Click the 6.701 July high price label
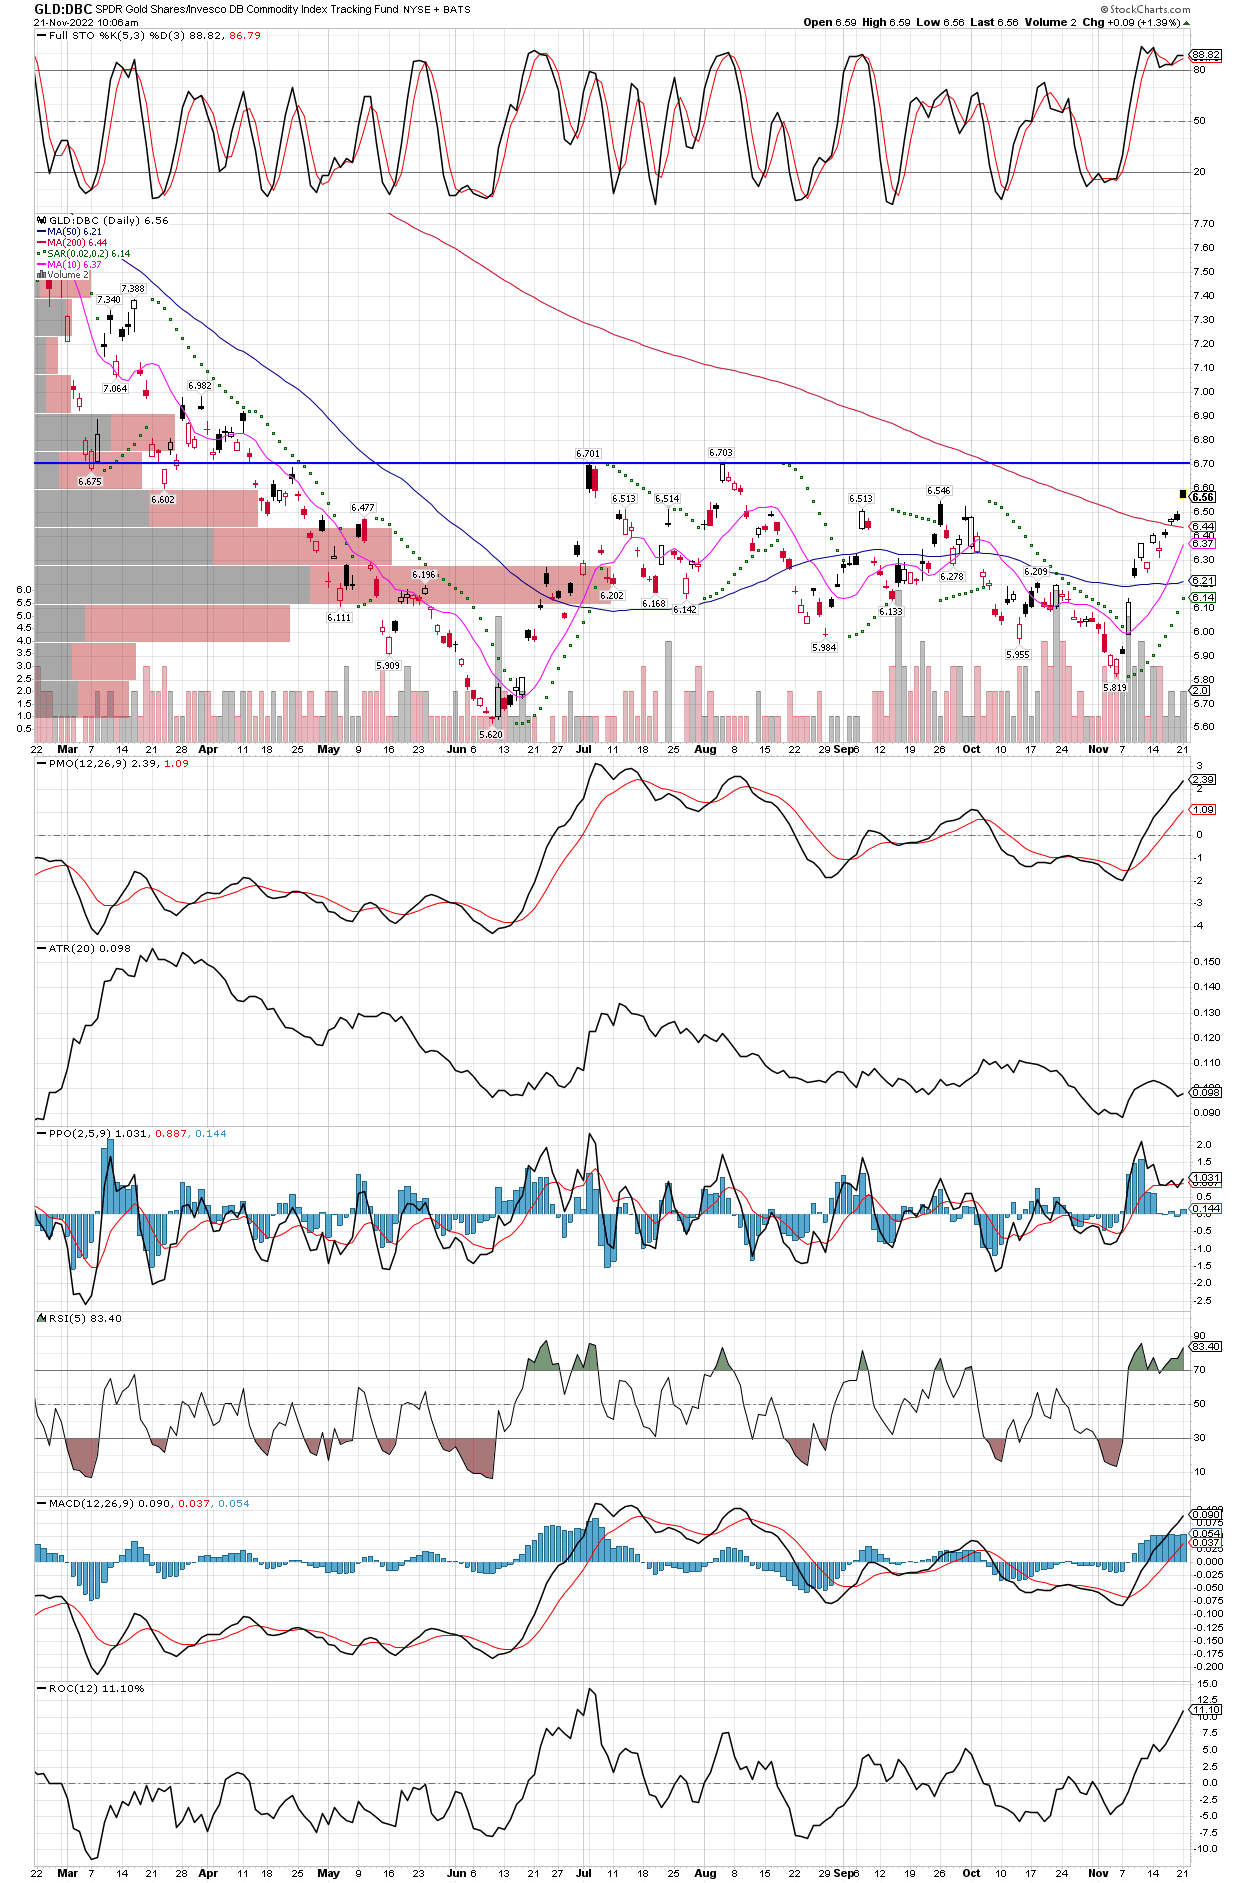The width and height of the screenshot is (1240, 1883). pyautogui.click(x=588, y=454)
